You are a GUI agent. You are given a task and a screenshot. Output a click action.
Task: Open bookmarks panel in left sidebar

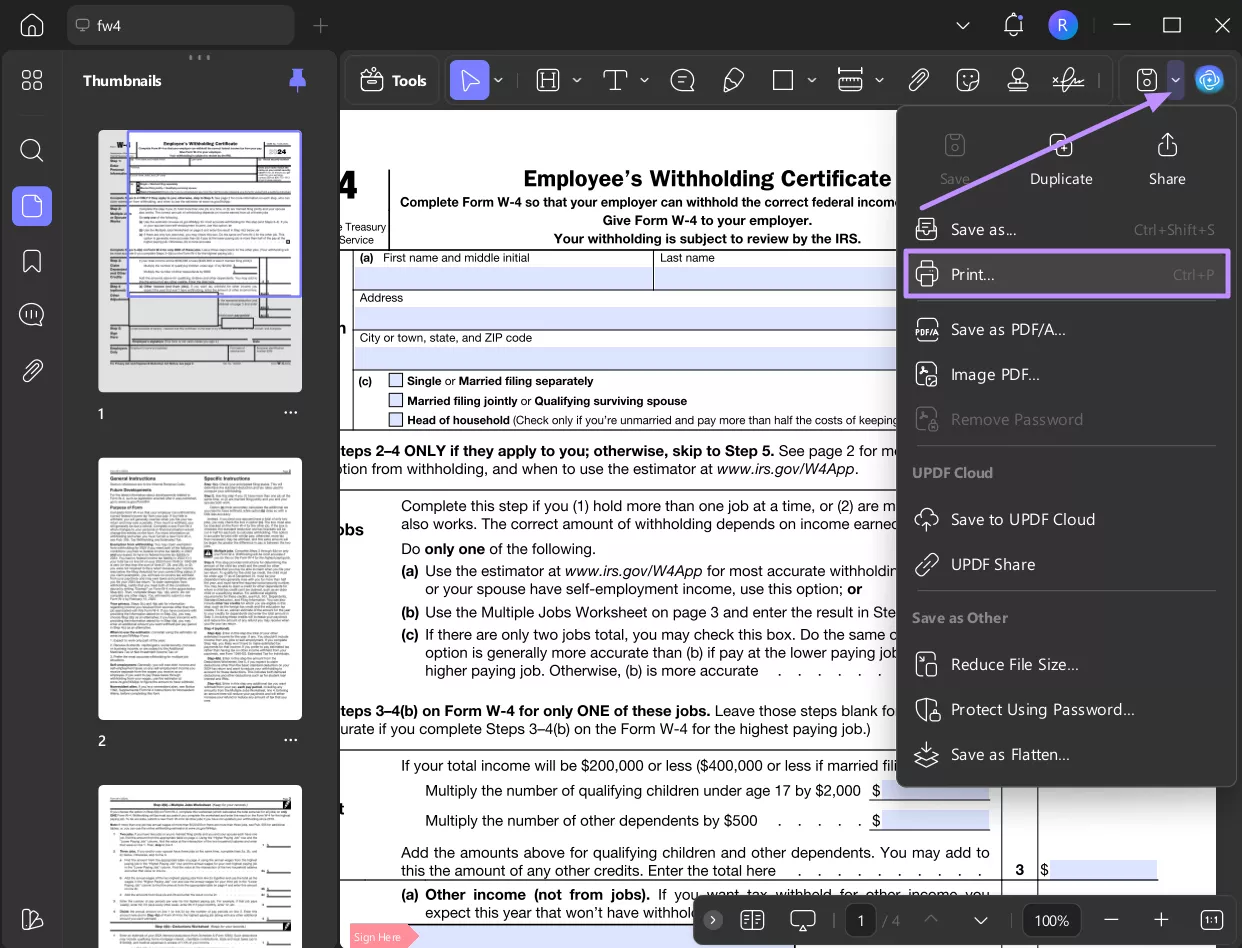(x=32, y=261)
